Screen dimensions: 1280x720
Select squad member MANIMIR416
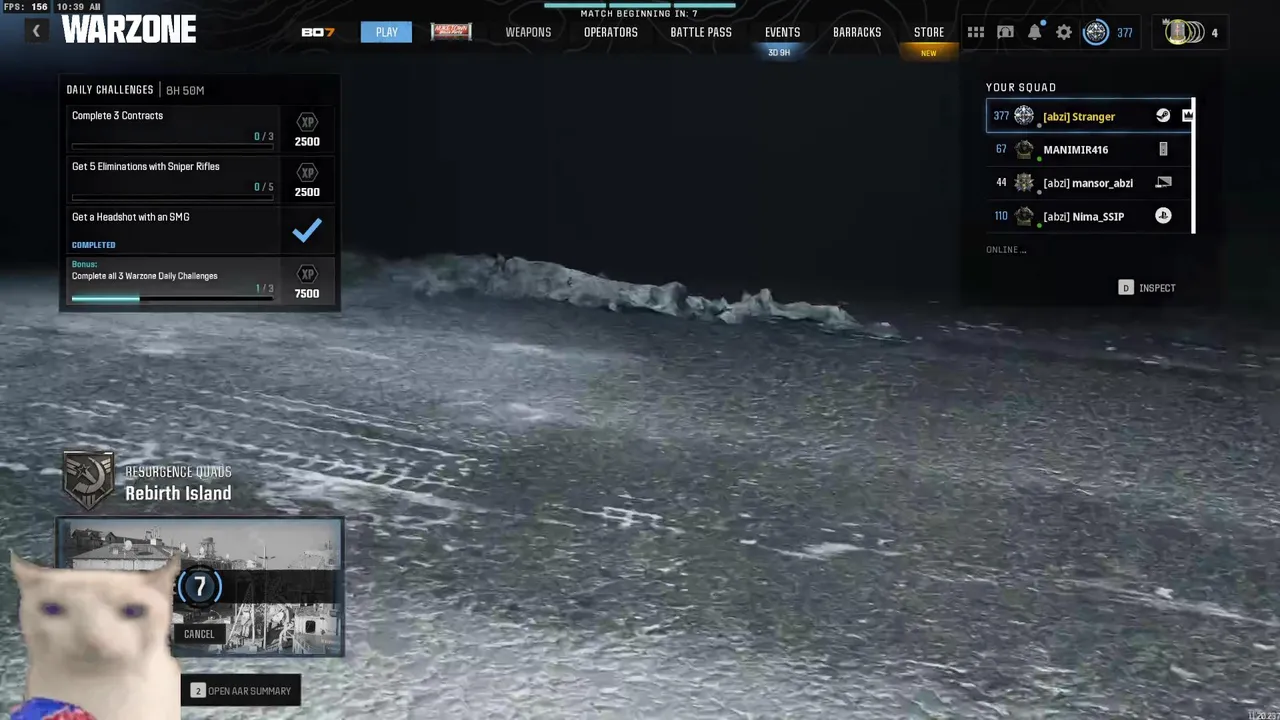coord(1089,149)
